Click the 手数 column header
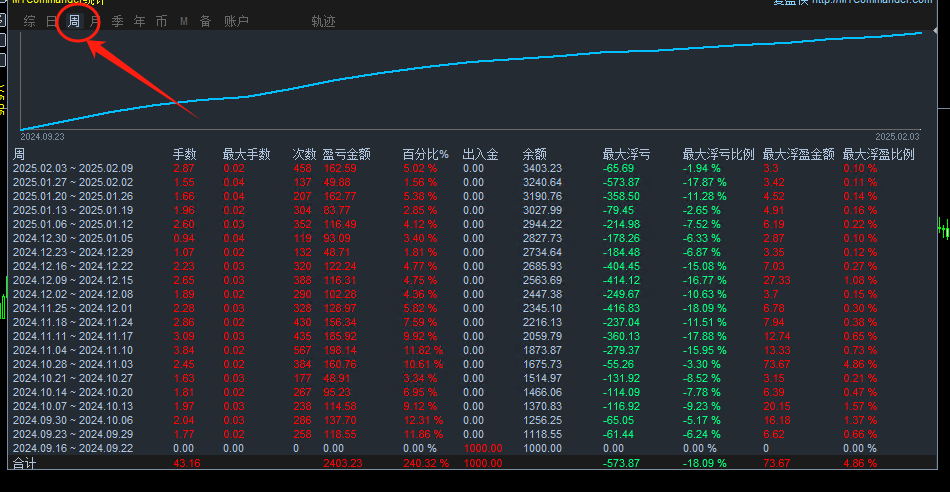This screenshot has width=950, height=492. [x=185, y=155]
